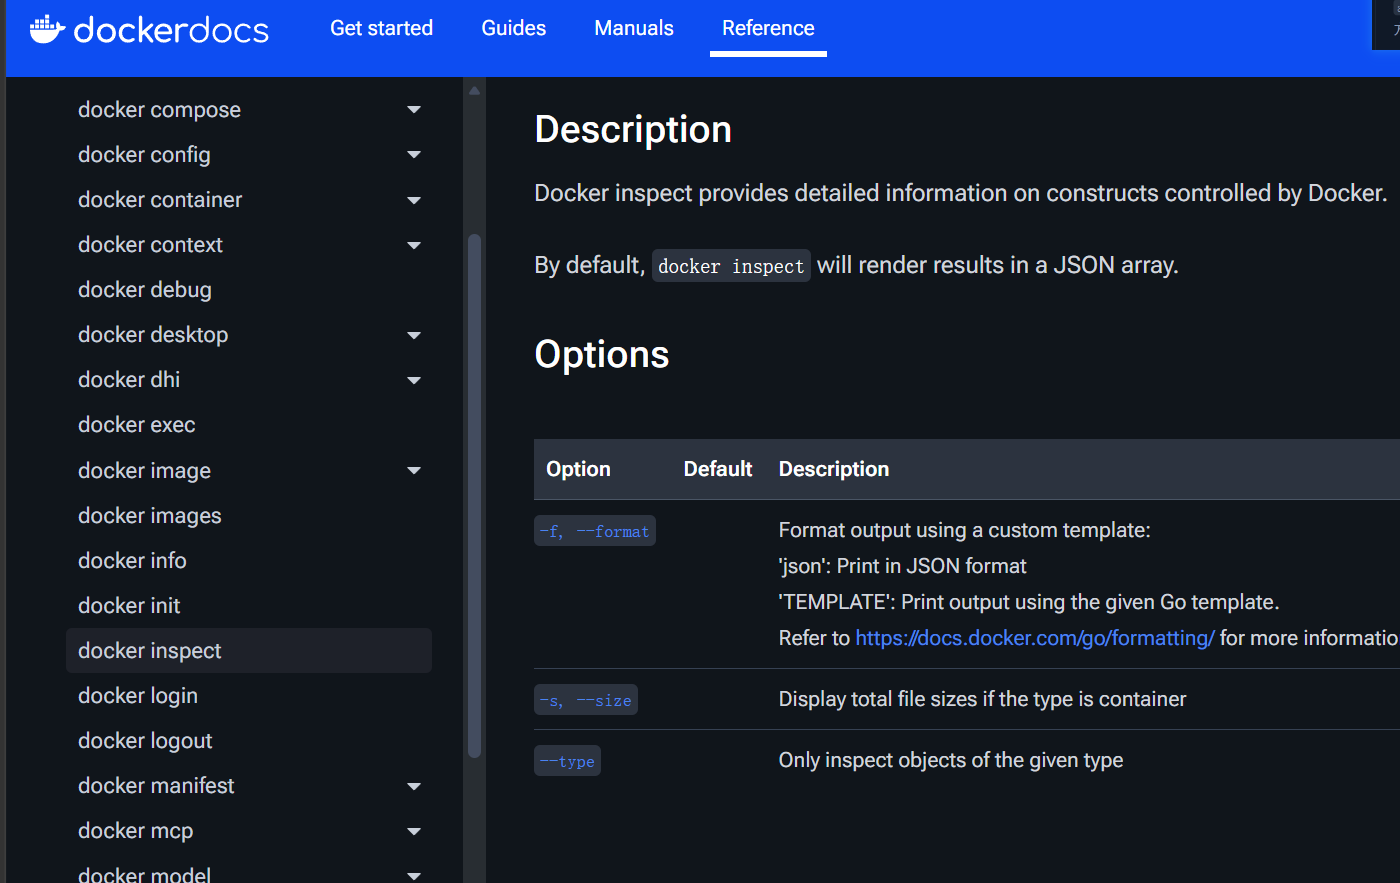Image resolution: width=1400 pixels, height=883 pixels.
Task: Open the docs.docker.com/go/formatting link
Action: pyautogui.click(x=1035, y=638)
